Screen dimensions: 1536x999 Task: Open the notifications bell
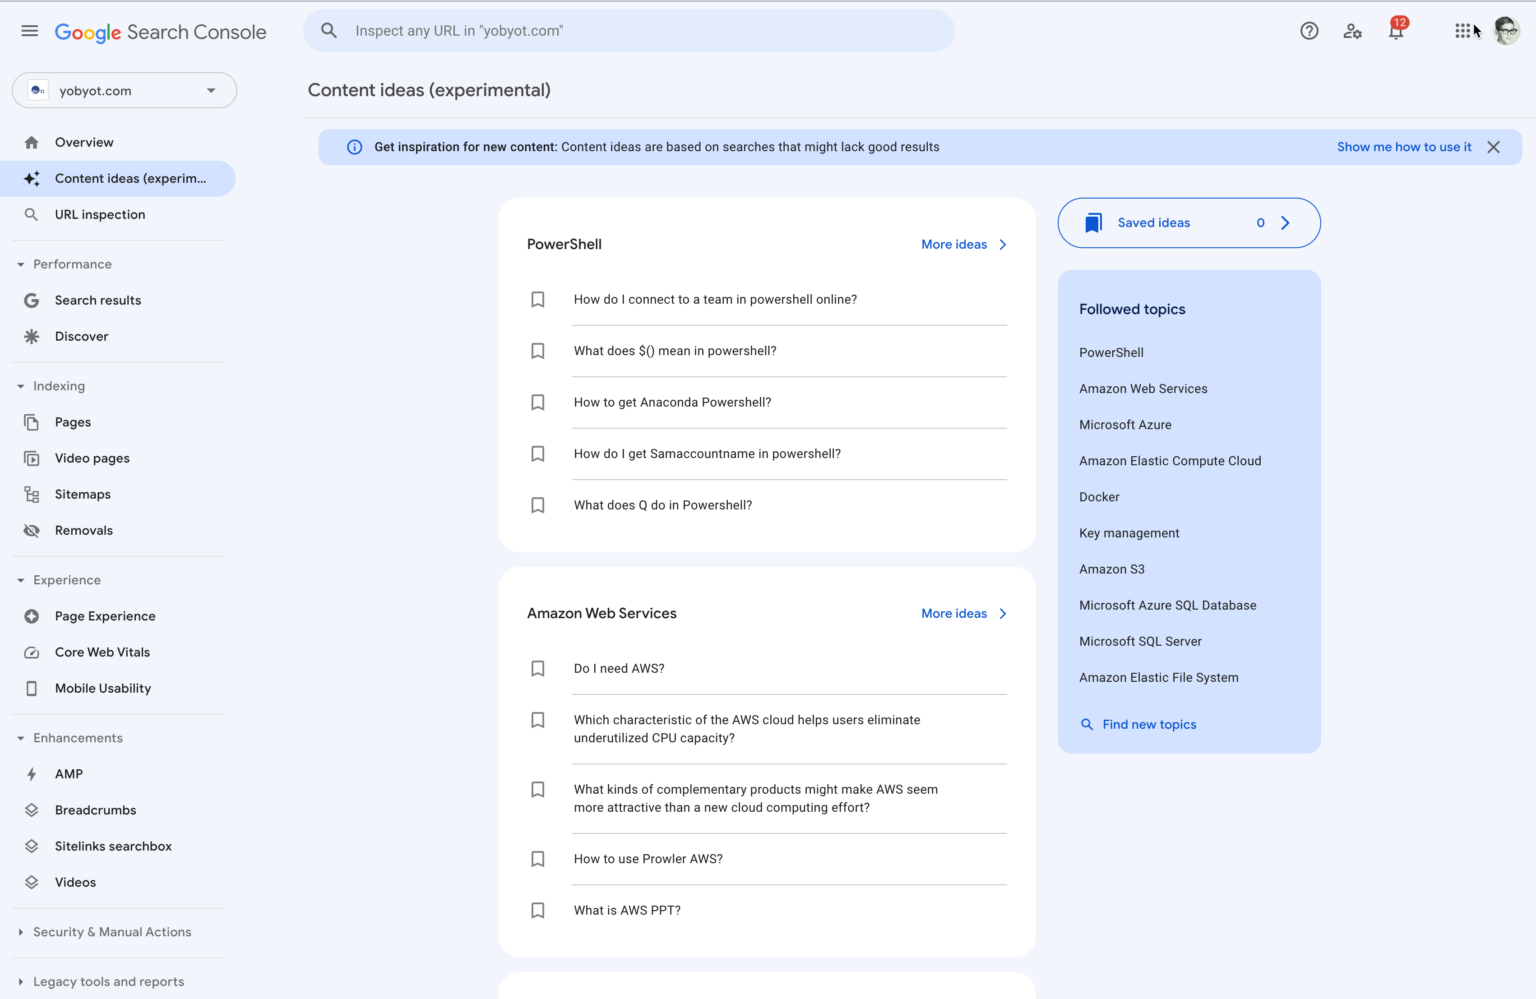[x=1396, y=31]
